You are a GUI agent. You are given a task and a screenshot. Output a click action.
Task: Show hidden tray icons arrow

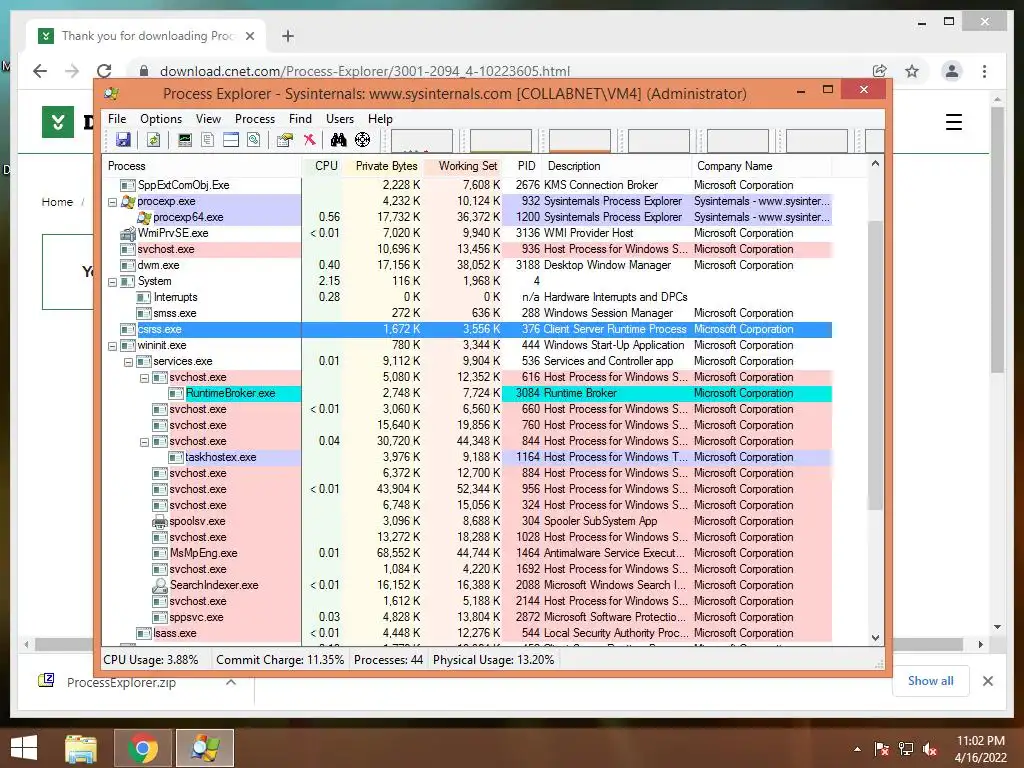point(857,750)
